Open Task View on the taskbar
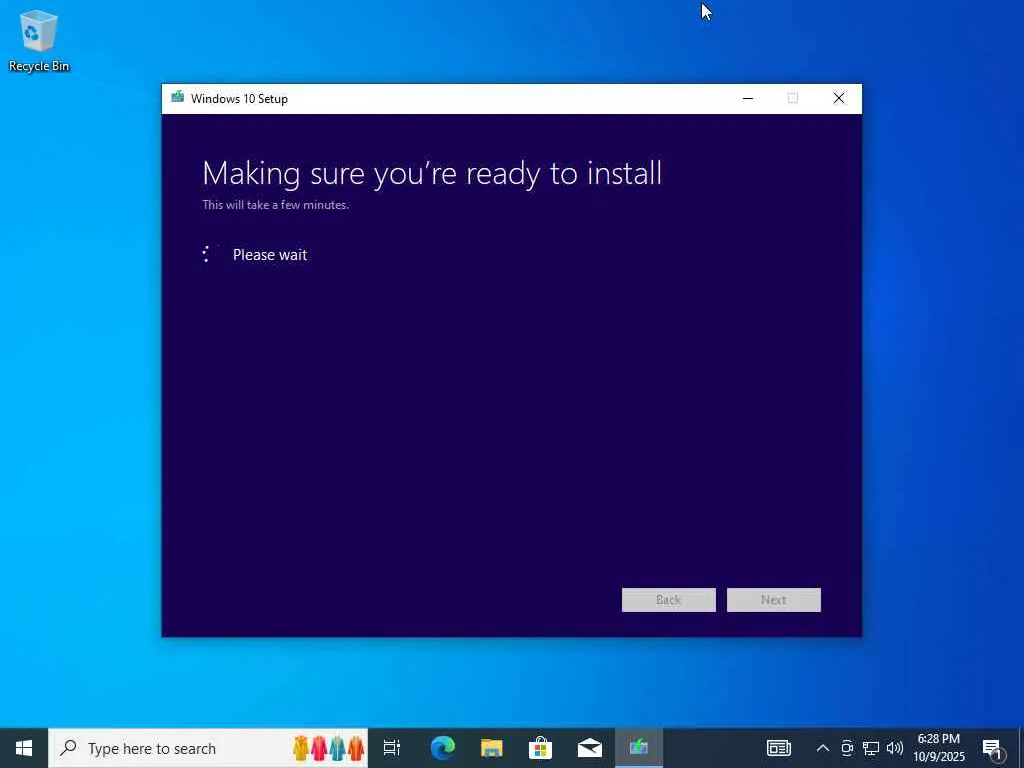1024x768 pixels. (x=392, y=748)
